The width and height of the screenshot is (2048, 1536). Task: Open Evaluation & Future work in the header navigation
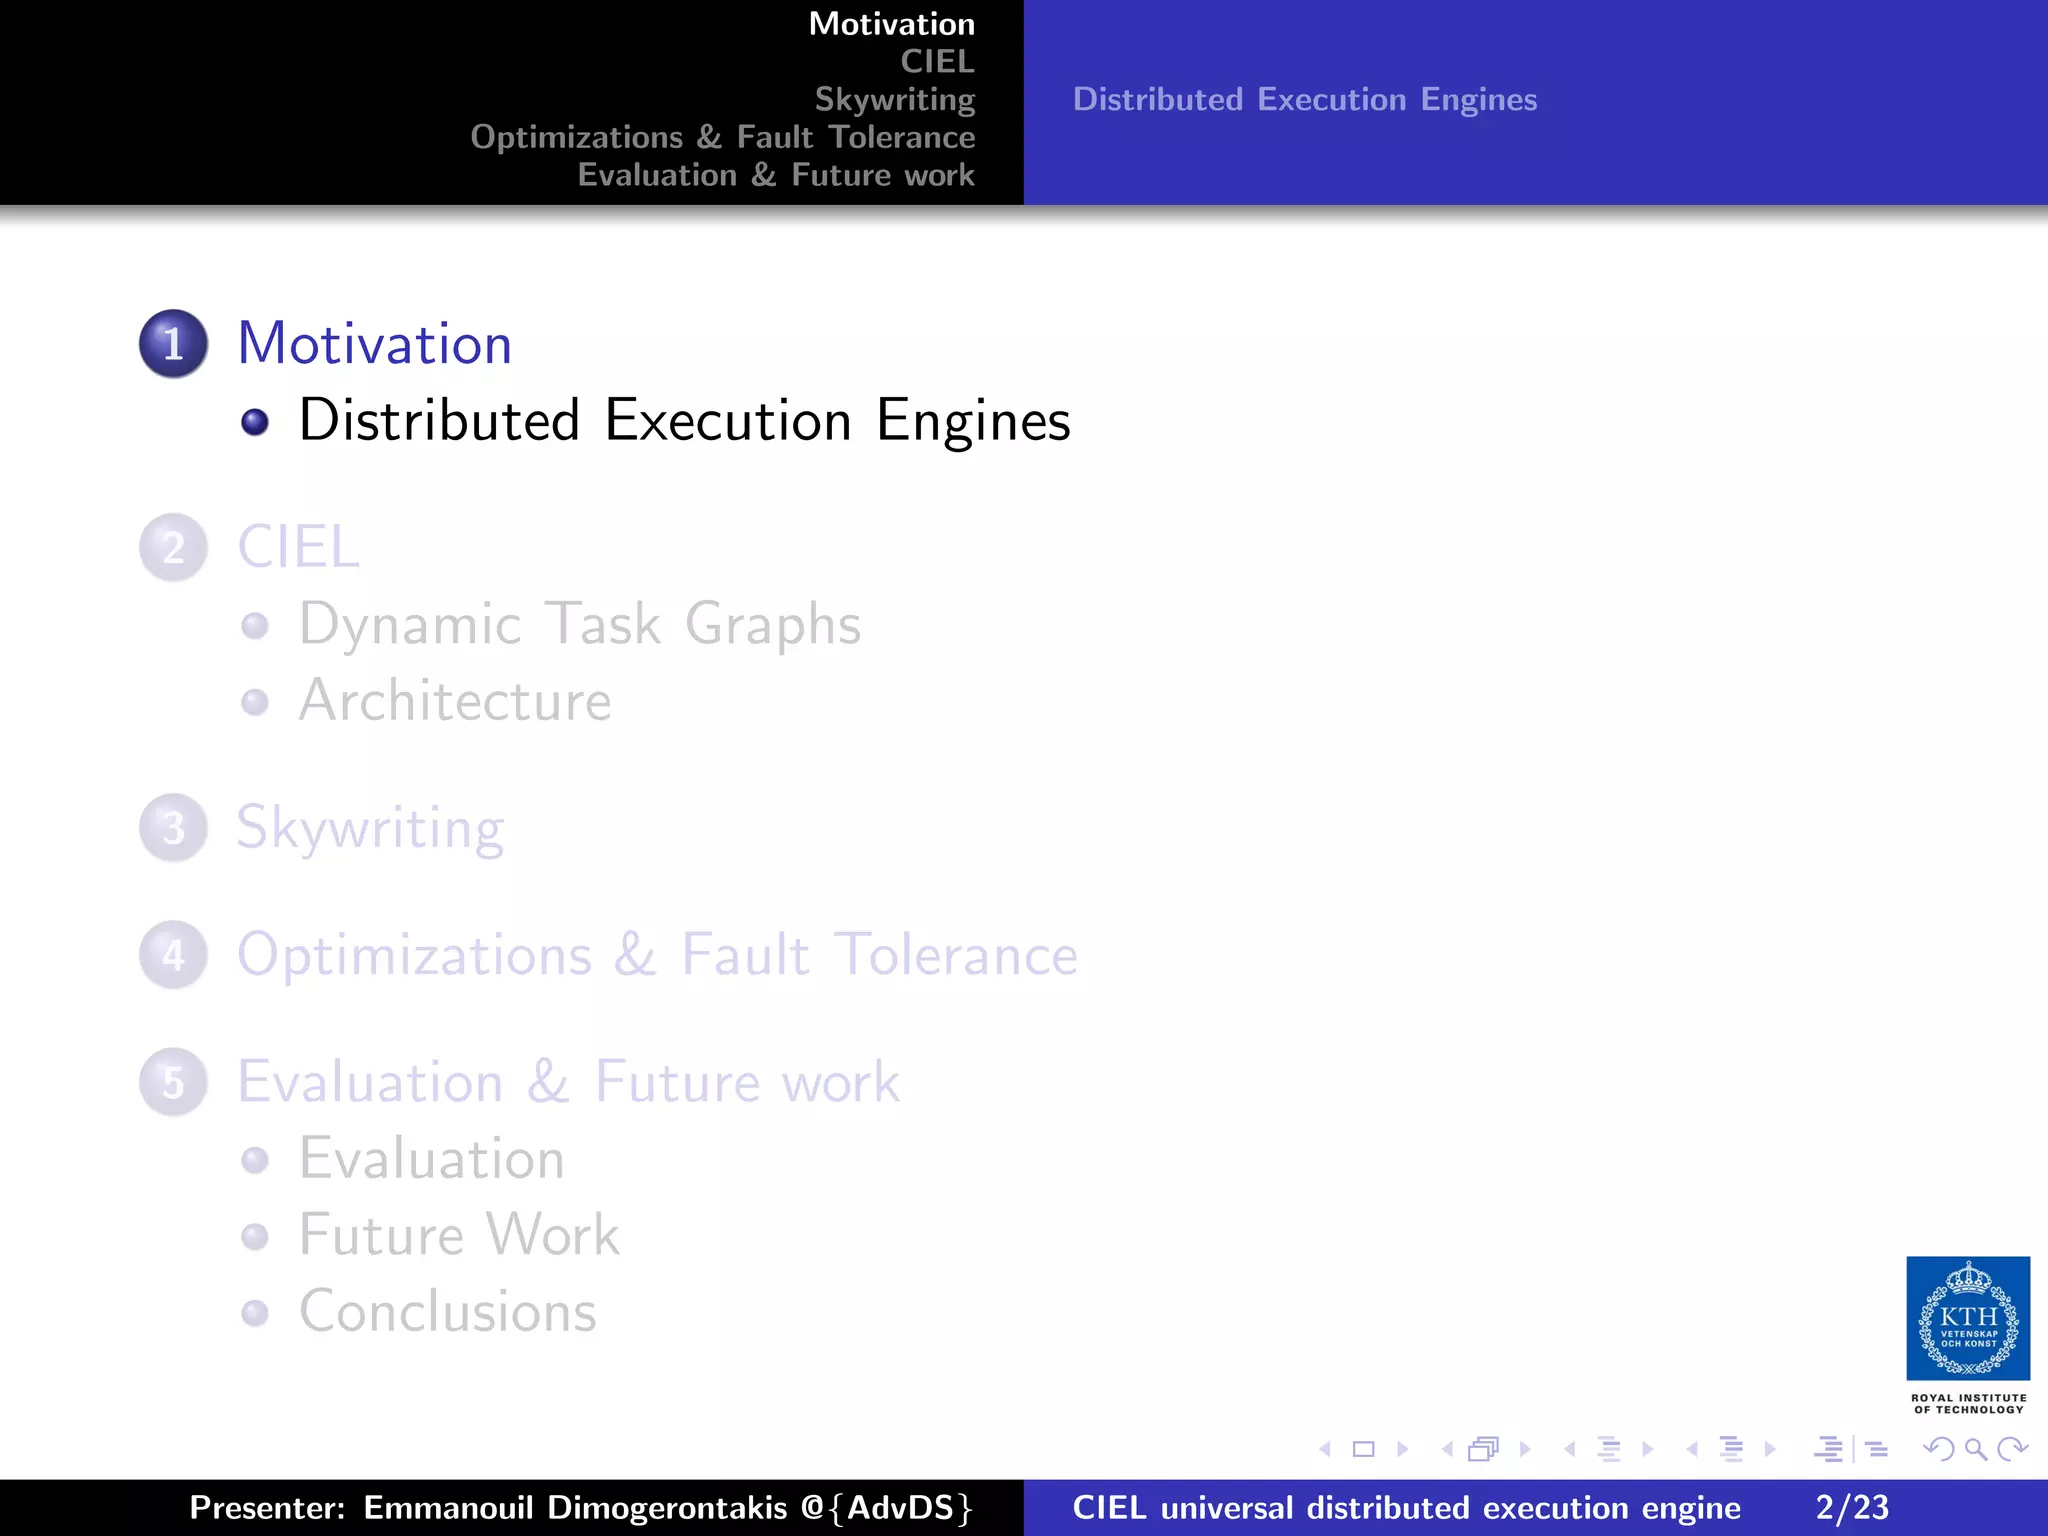[776, 175]
